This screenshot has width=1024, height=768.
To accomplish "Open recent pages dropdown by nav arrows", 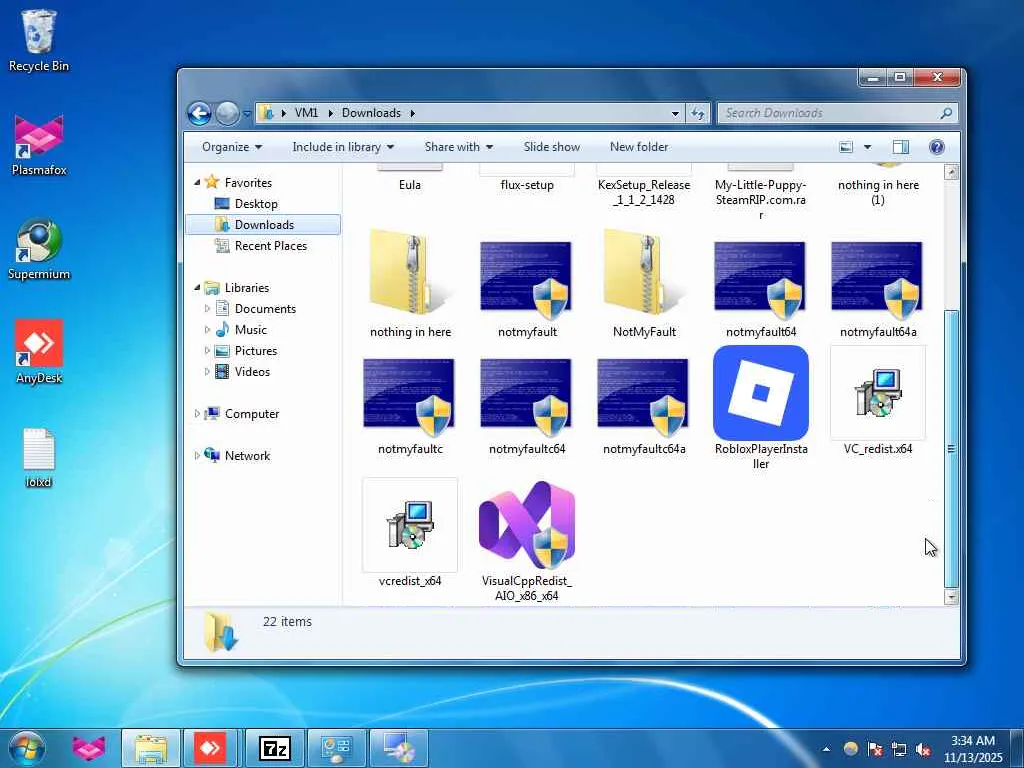I will (247, 114).
